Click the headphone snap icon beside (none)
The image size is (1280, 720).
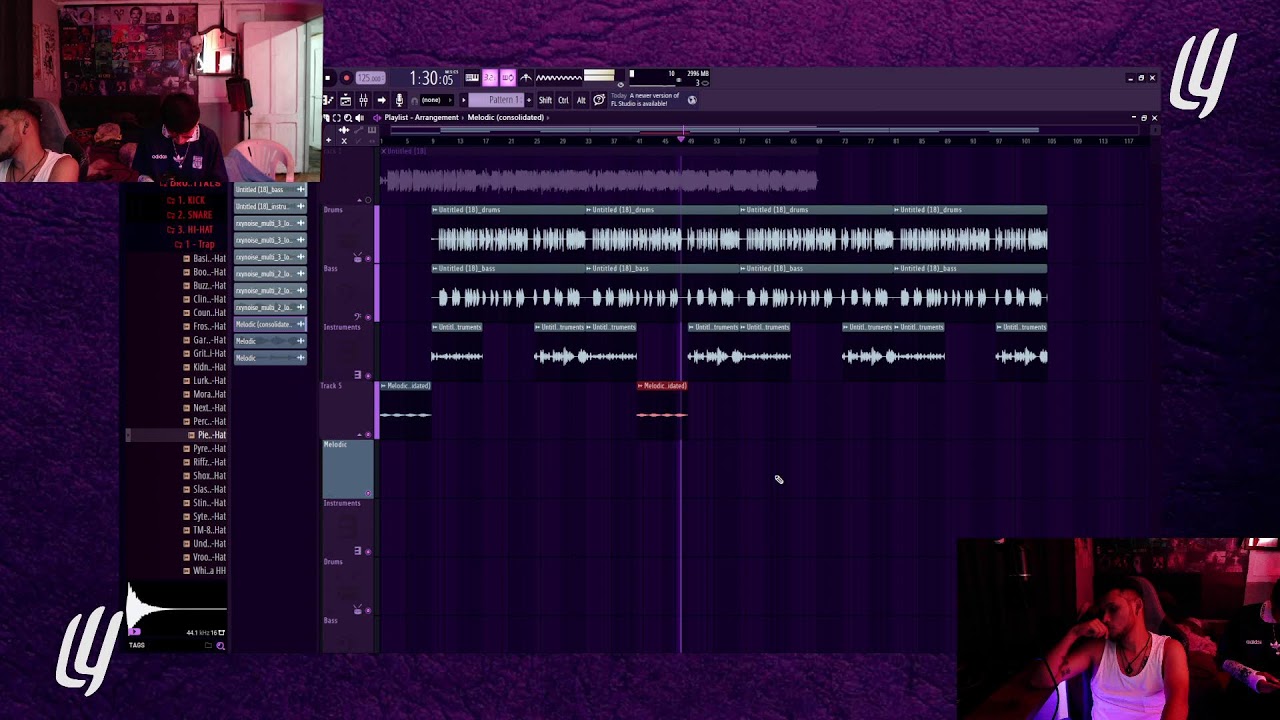[x=414, y=101]
